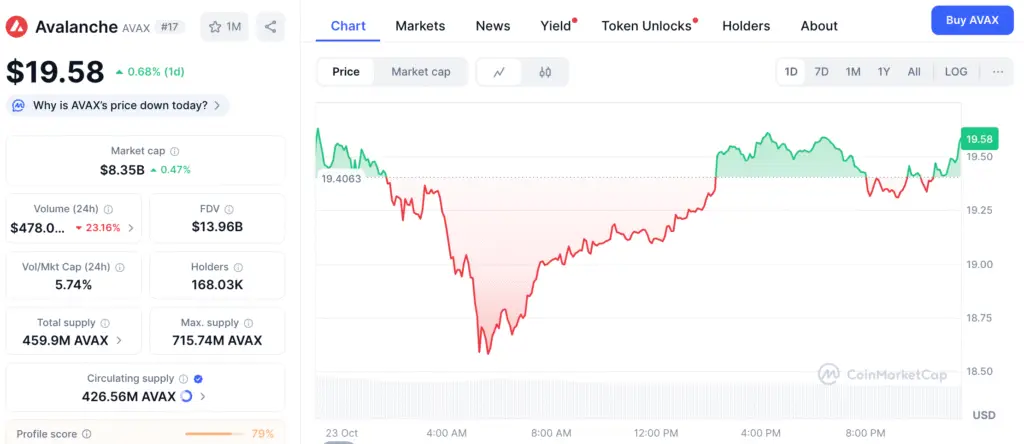Click the share icon
The image size is (1024, 444).
point(270,27)
